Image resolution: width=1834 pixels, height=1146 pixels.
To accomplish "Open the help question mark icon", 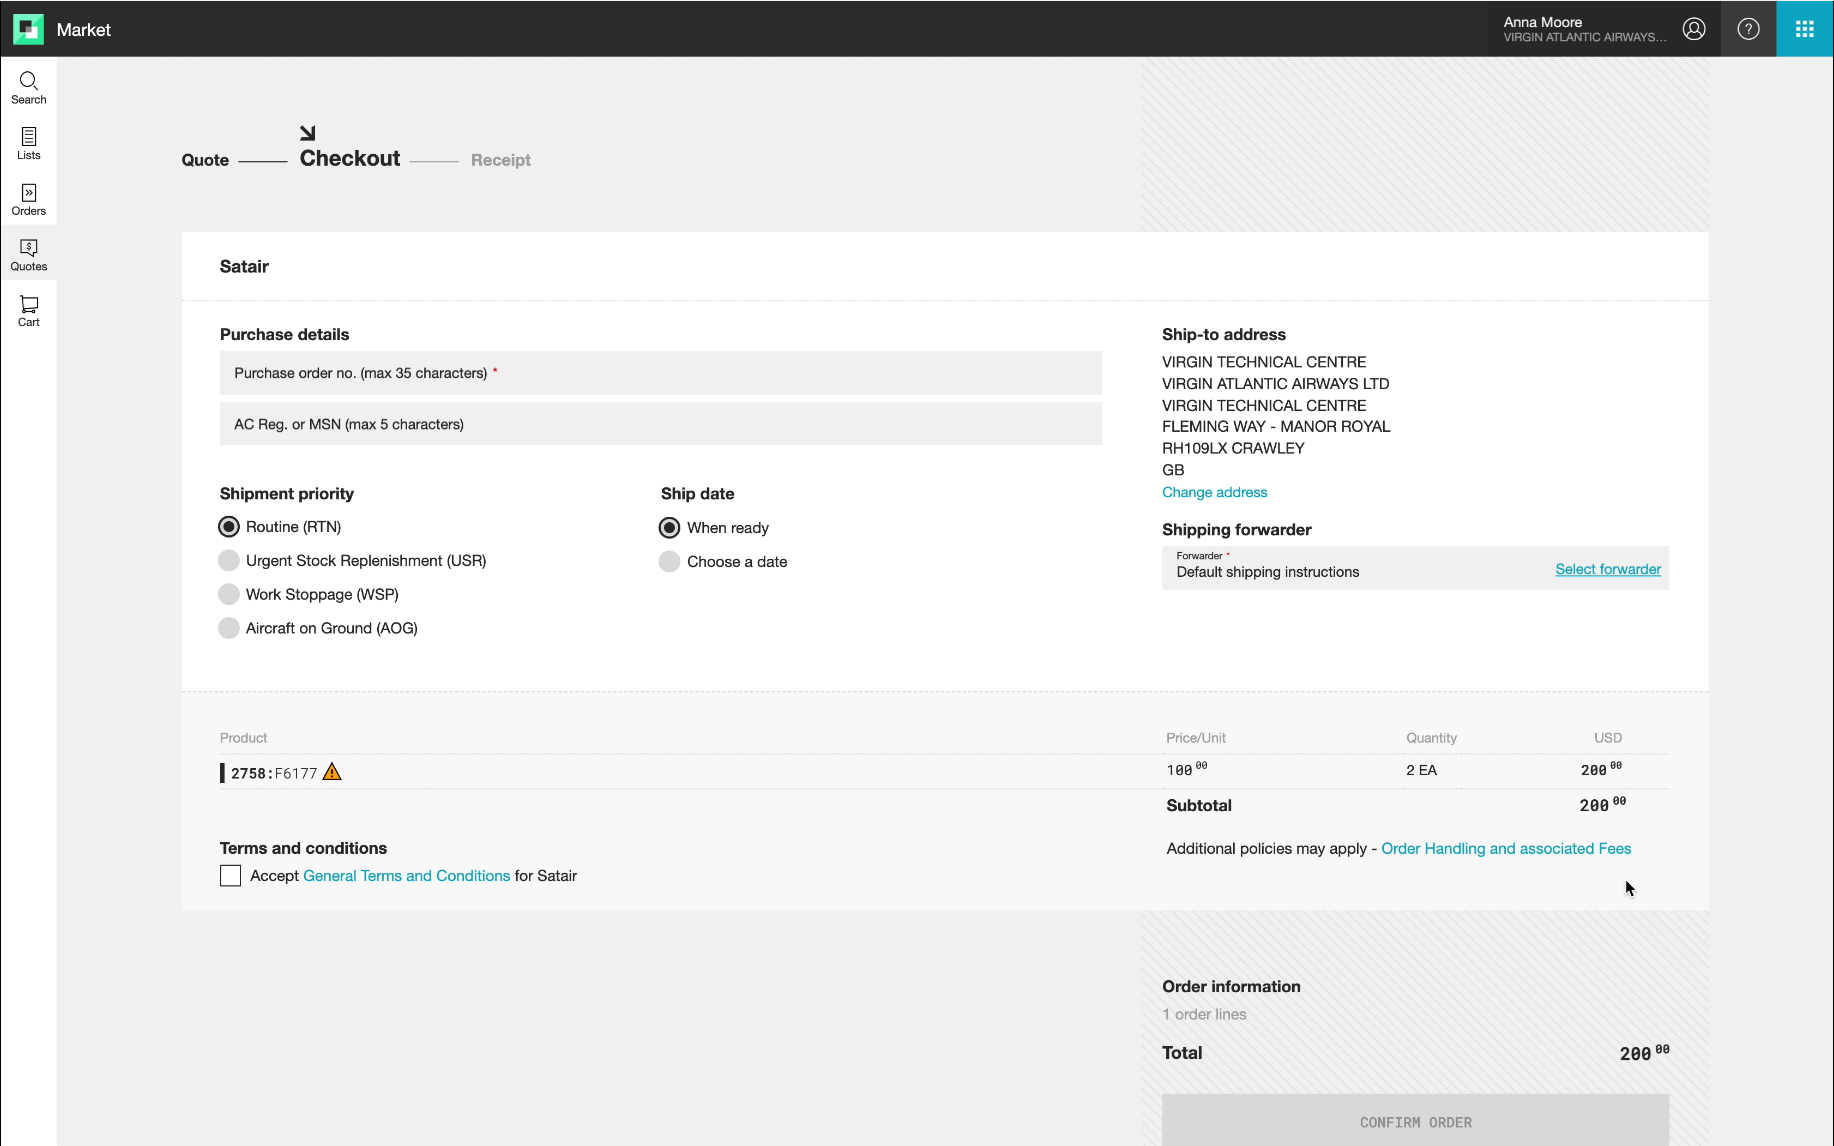I will point(1748,29).
